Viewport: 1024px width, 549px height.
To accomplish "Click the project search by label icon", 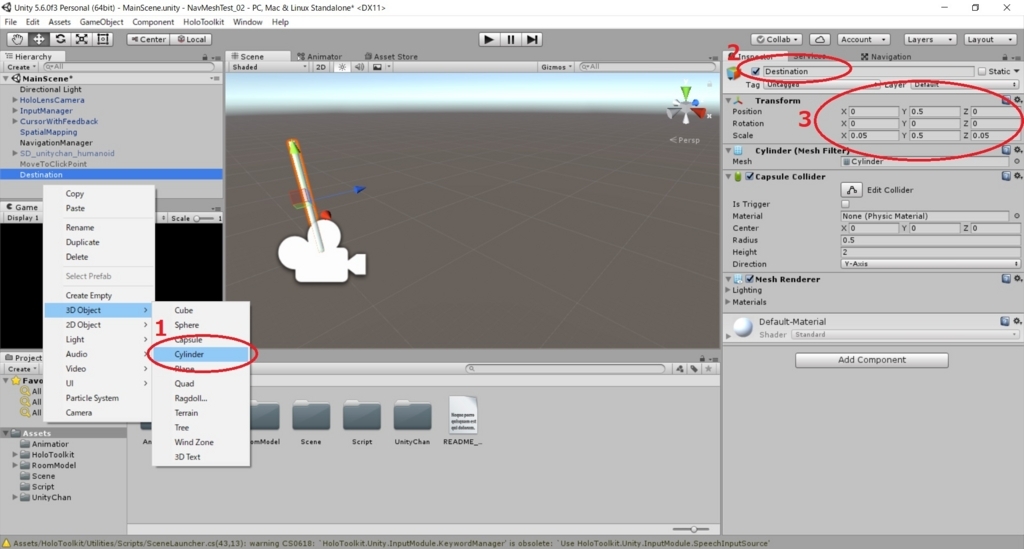I will 694,369.
